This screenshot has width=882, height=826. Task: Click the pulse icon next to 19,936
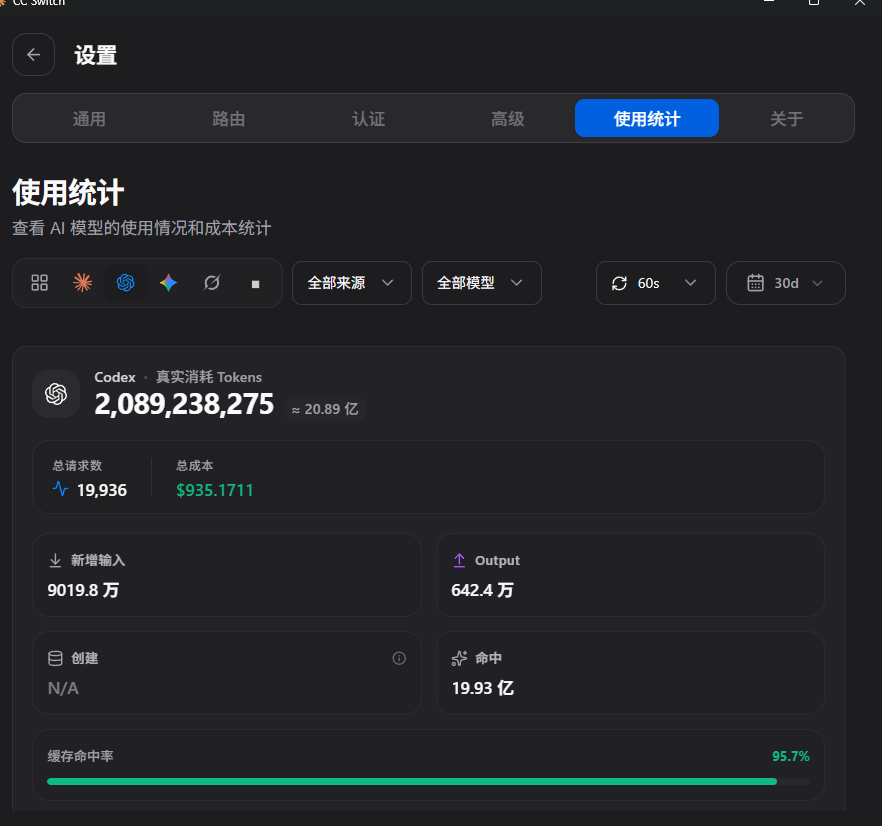[x=60, y=488]
